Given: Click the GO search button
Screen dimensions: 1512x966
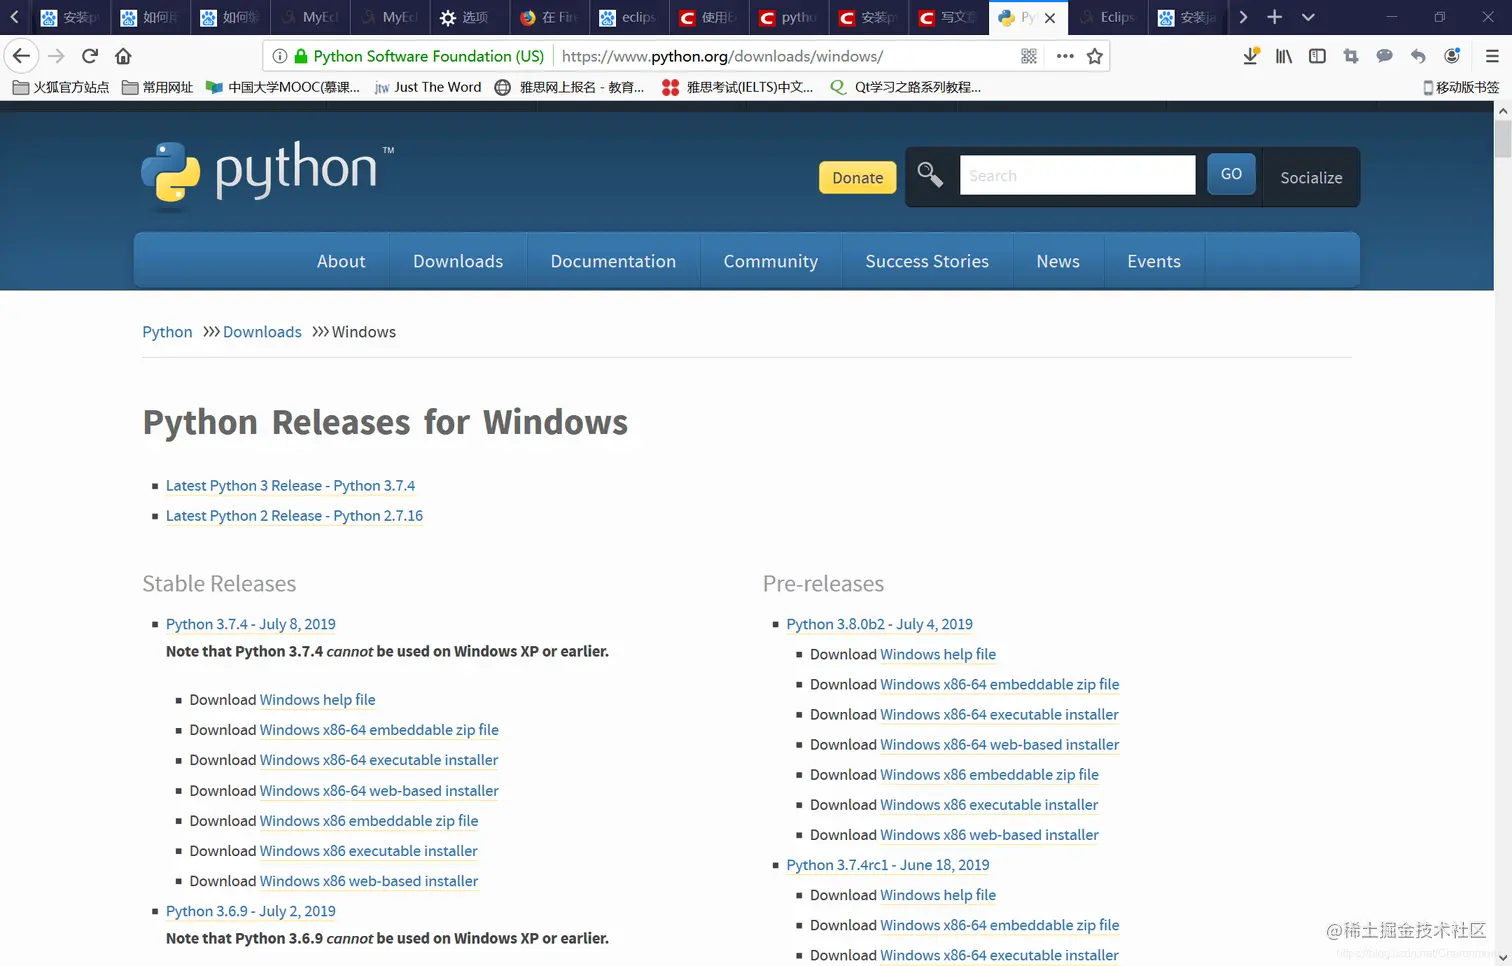Looking at the screenshot, I should pyautogui.click(x=1231, y=174).
